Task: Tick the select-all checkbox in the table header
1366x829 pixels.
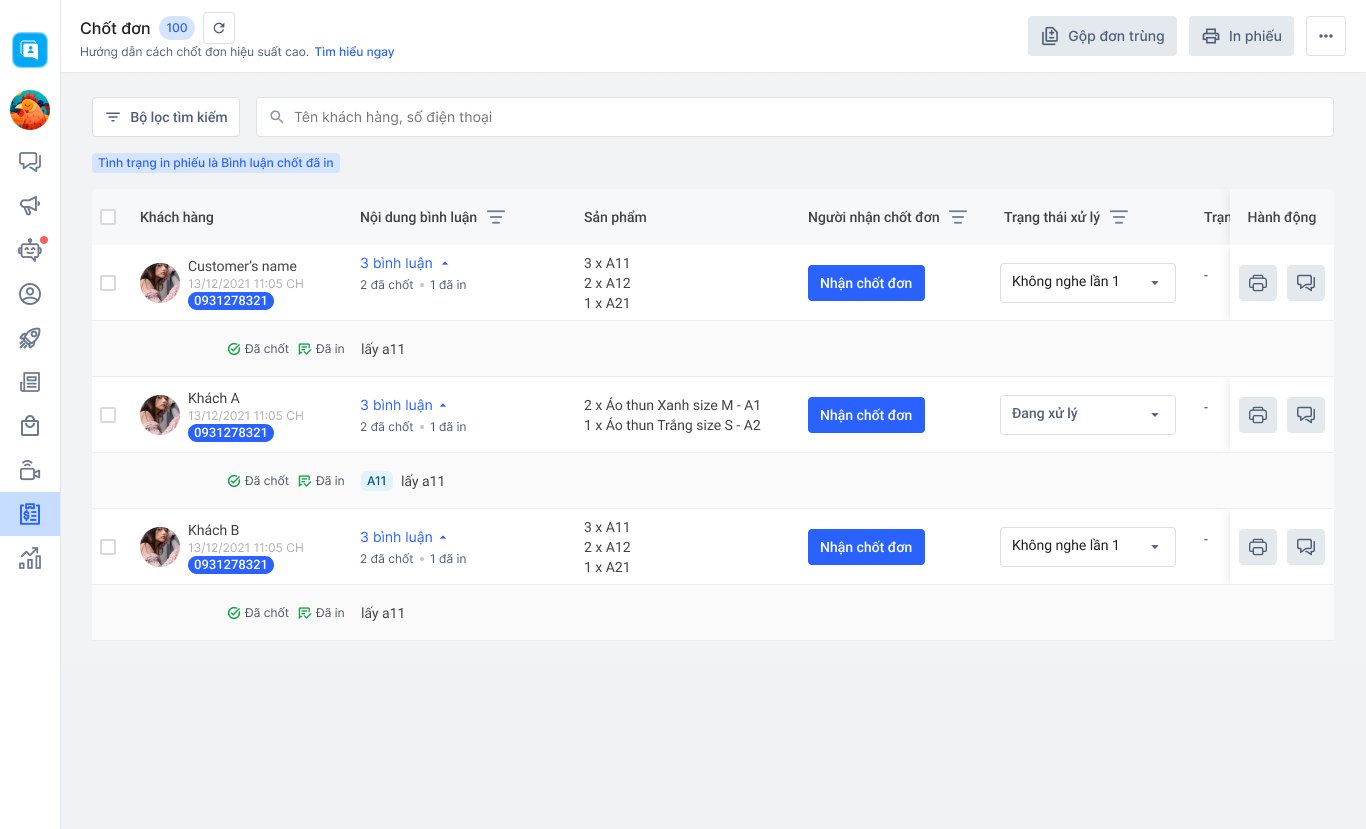Action: pyautogui.click(x=108, y=217)
